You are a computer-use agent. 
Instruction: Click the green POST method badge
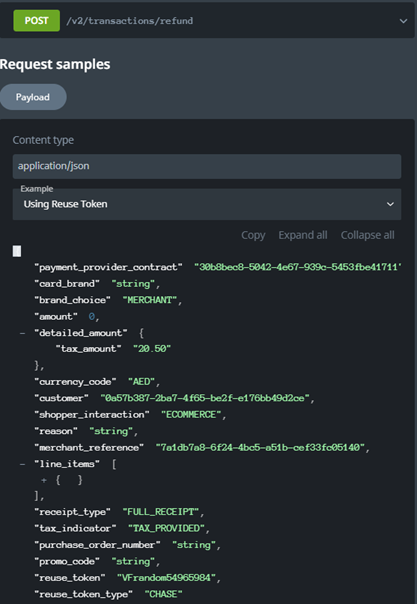coord(37,20)
